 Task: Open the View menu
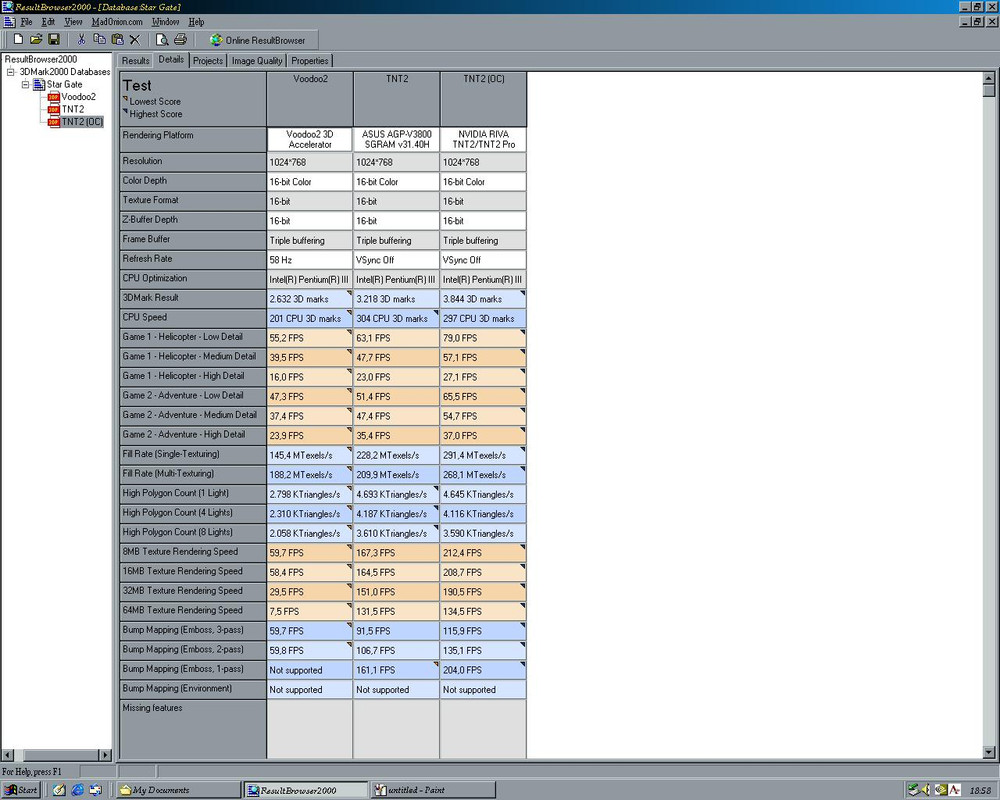click(73, 22)
